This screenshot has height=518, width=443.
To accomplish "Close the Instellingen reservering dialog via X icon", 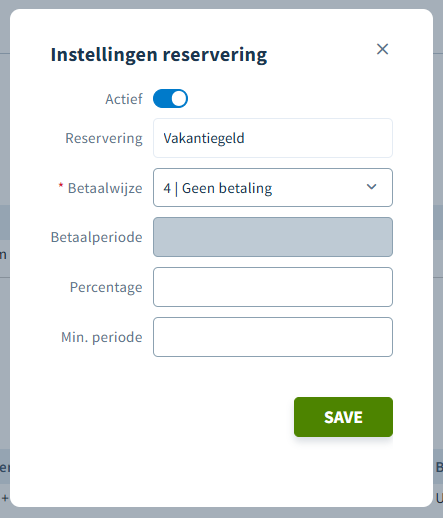I will (x=382, y=49).
